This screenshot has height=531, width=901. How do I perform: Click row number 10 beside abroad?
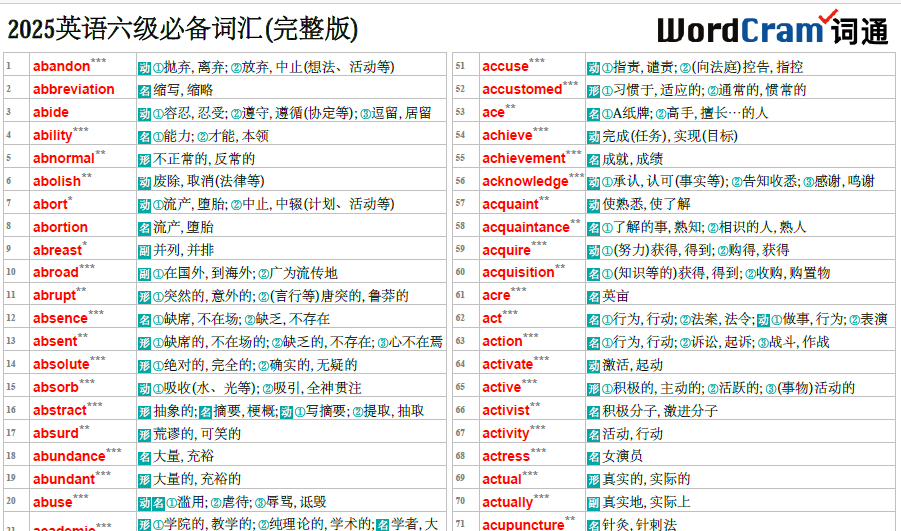click(10, 272)
